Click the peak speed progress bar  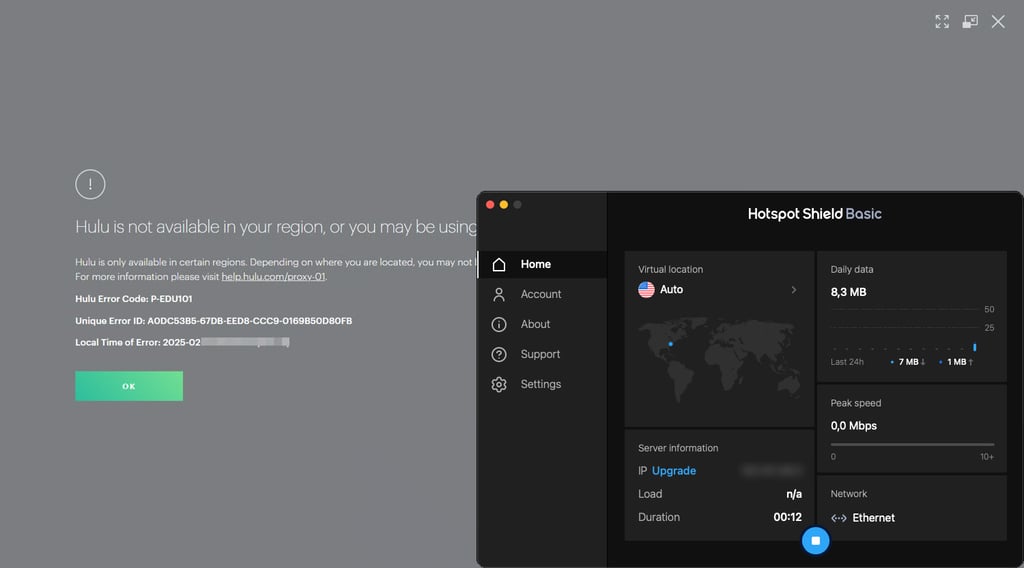click(912, 445)
